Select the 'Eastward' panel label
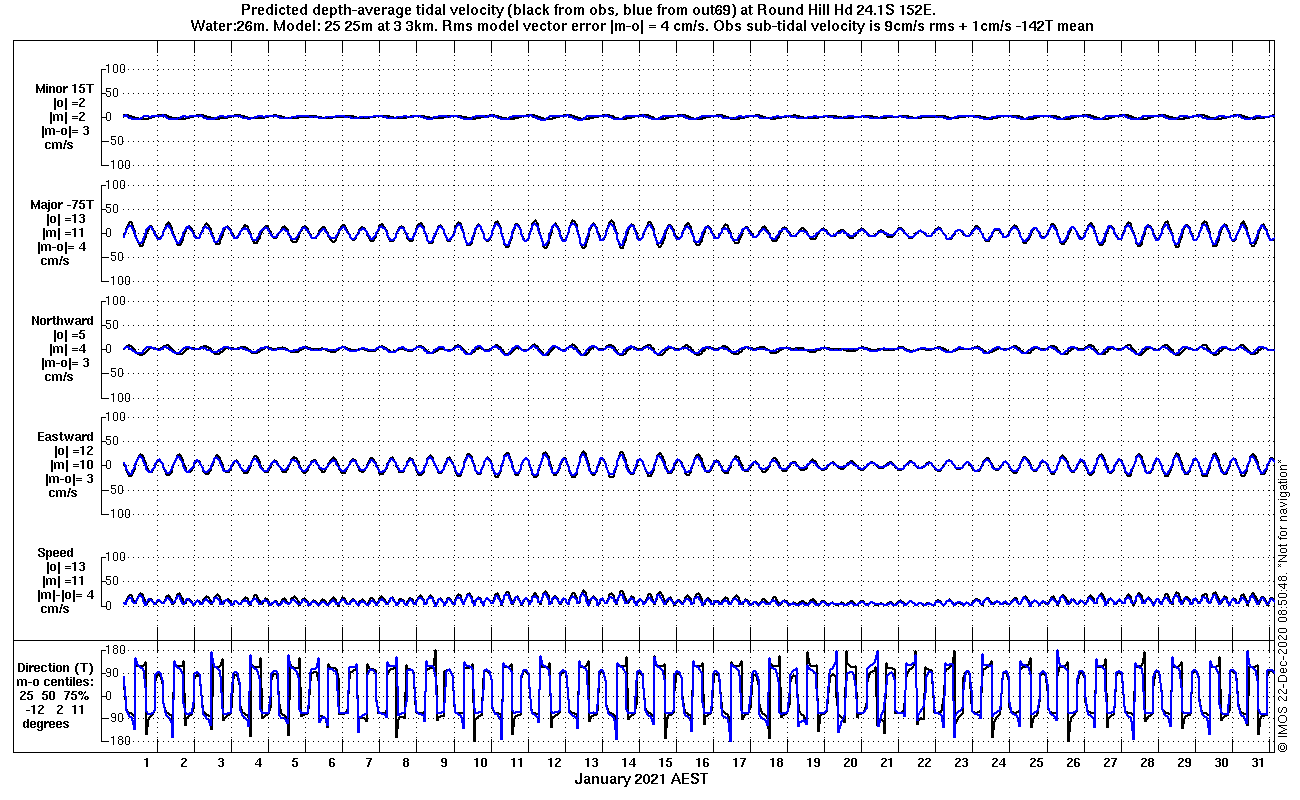1300x800 pixels. point(65,436)
